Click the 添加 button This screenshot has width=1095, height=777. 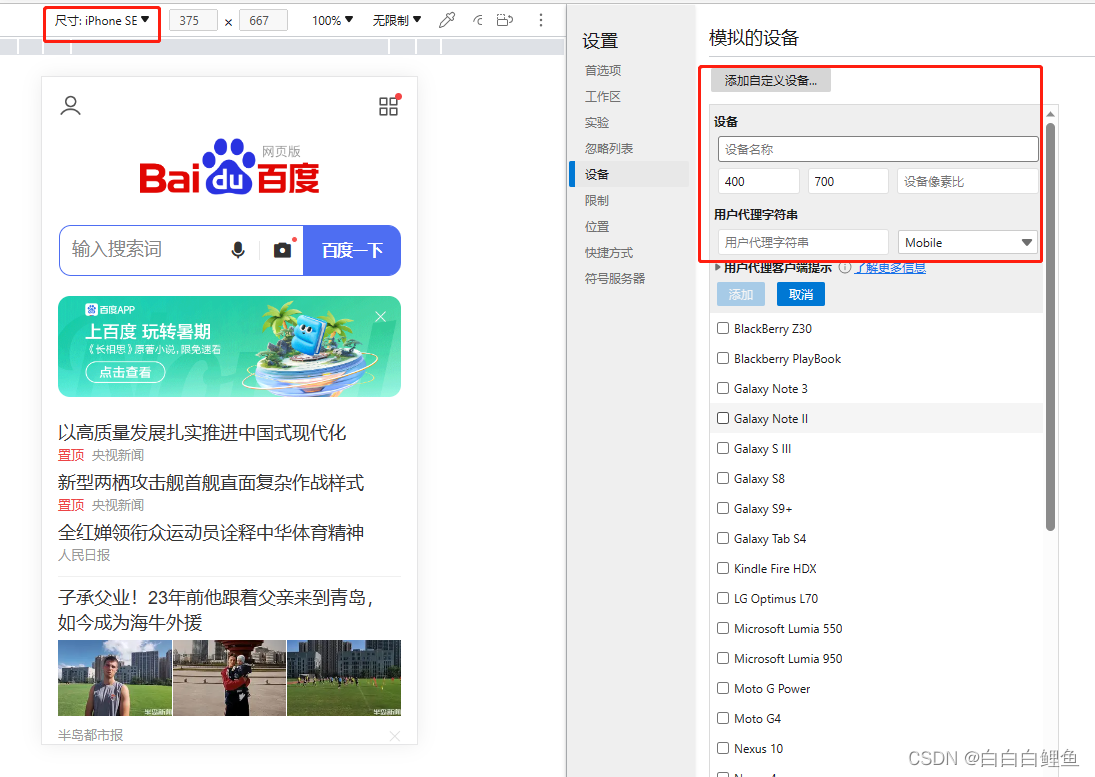[741, 295]
